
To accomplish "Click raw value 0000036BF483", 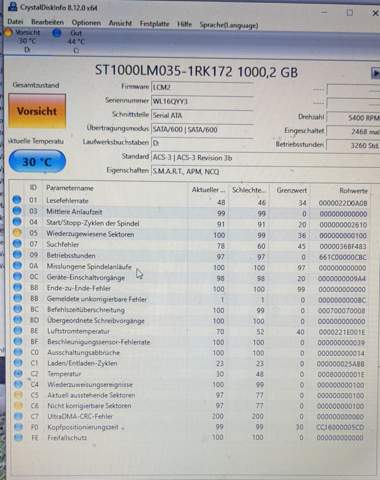I will pos(343,246).
